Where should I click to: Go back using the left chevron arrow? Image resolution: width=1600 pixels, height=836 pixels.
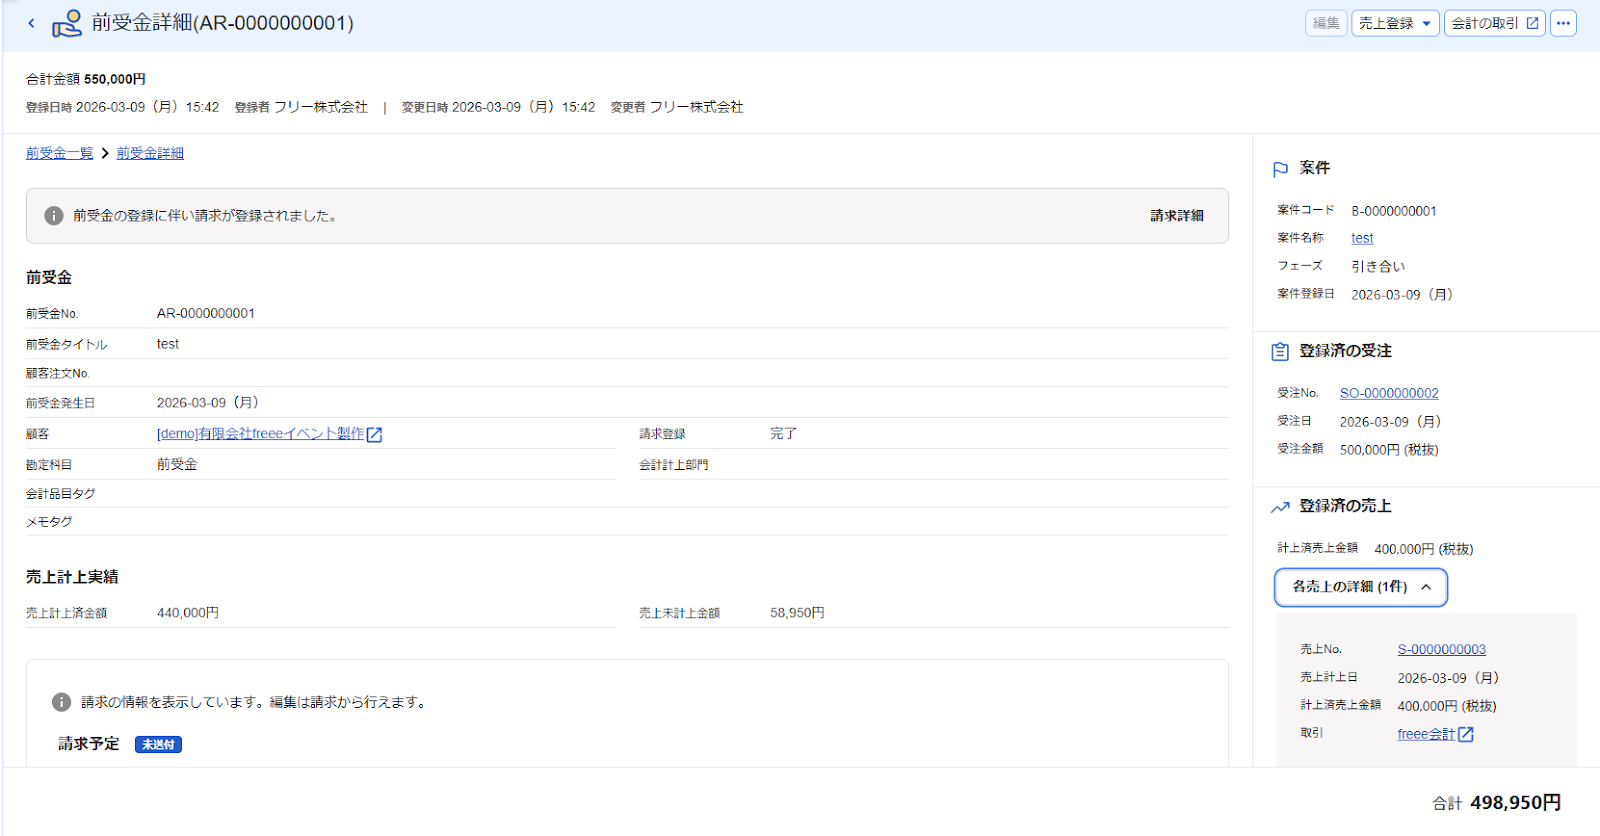point(31,23)
